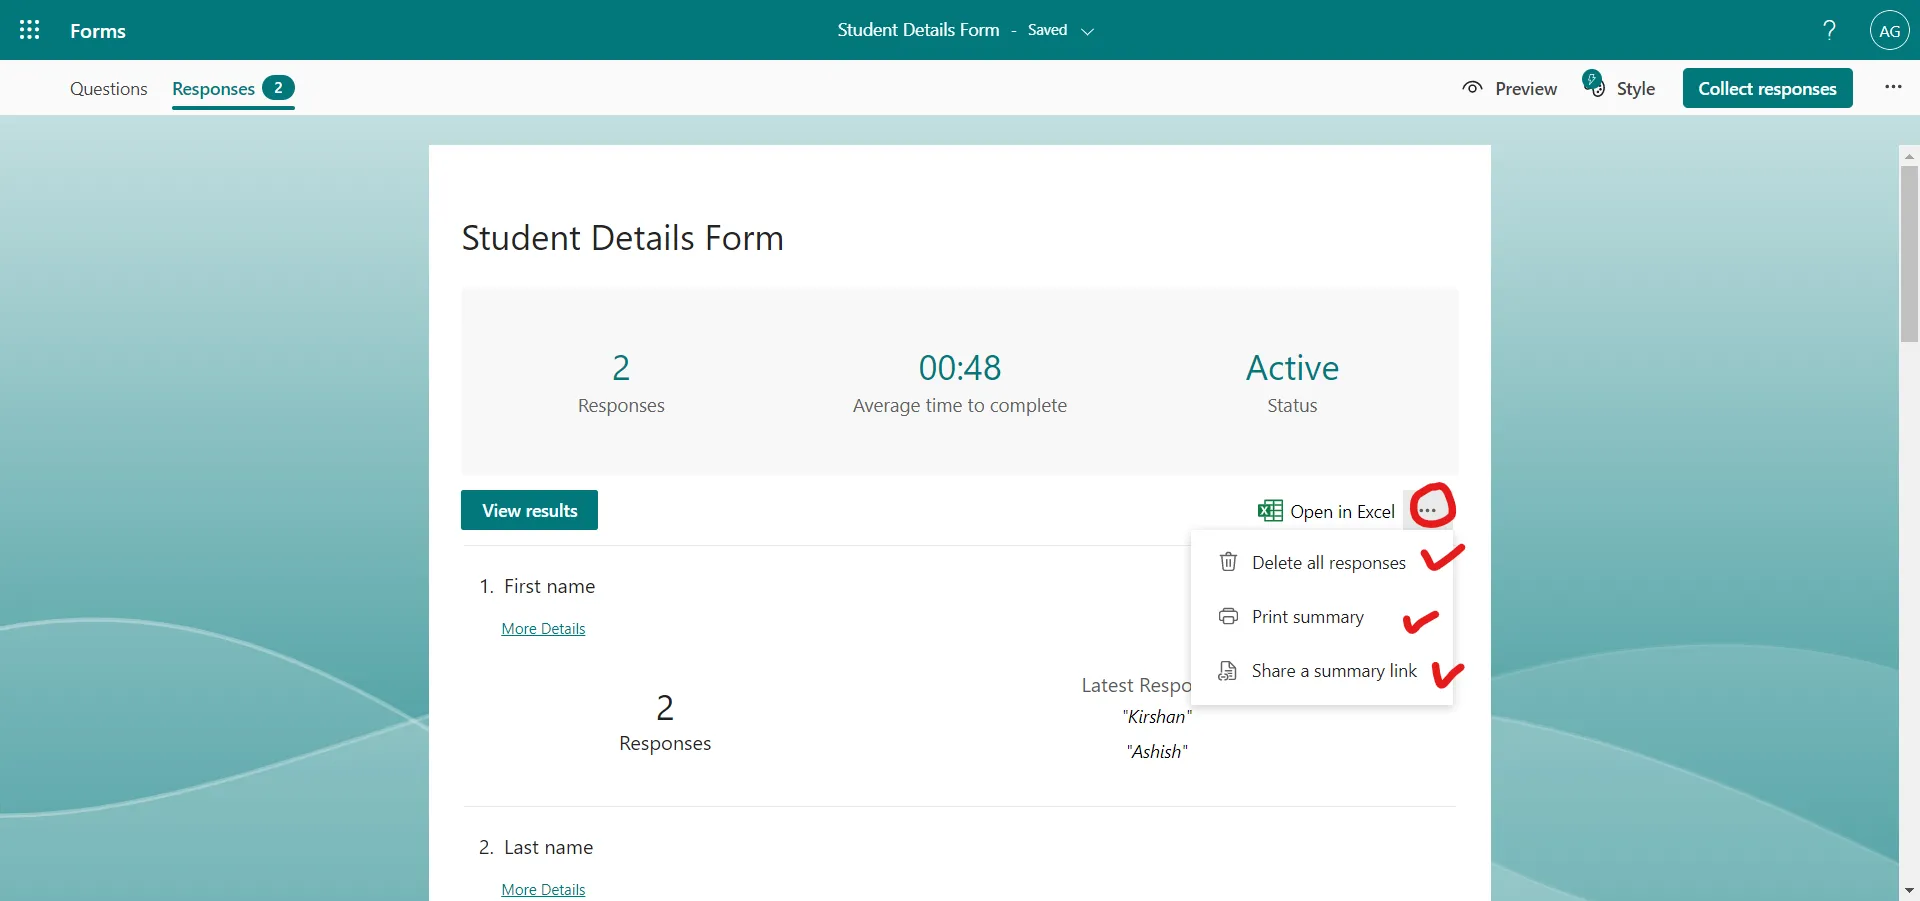Viewport: 1920px width, 901px height.
Task: Click the Forms home title
Action: click(98, 31)
